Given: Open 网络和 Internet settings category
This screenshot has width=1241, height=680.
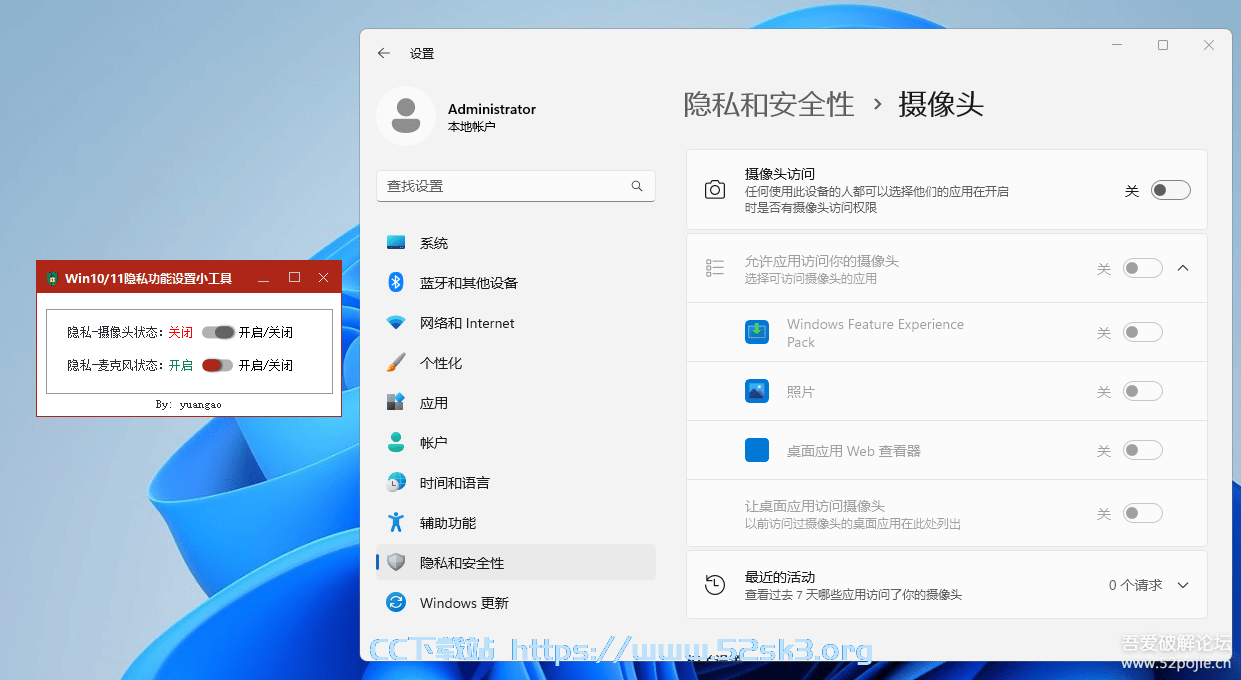Looking at the screenshot, I should (515, 323).
